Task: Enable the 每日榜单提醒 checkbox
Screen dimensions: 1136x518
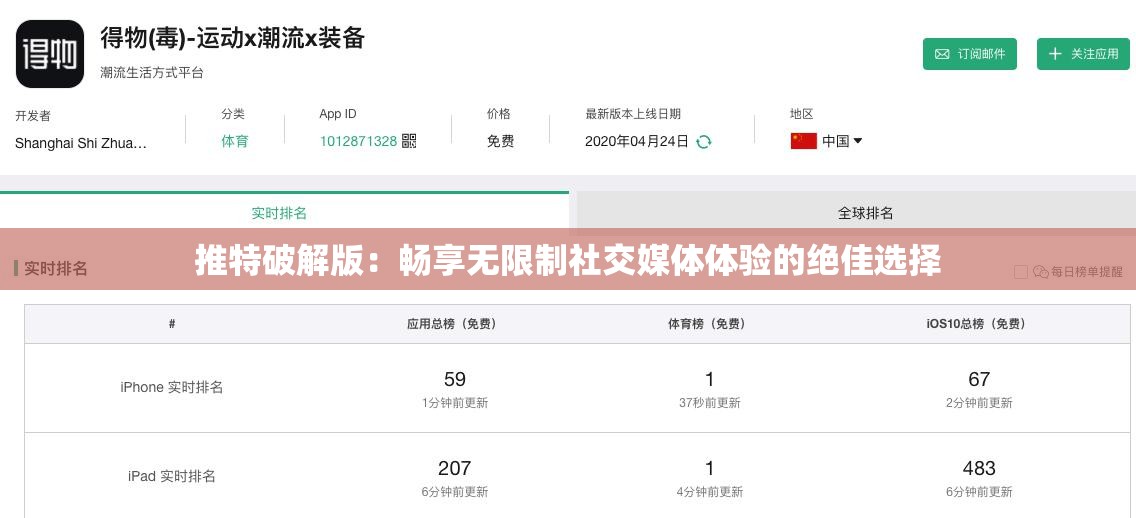Action: click(1020, 272)
